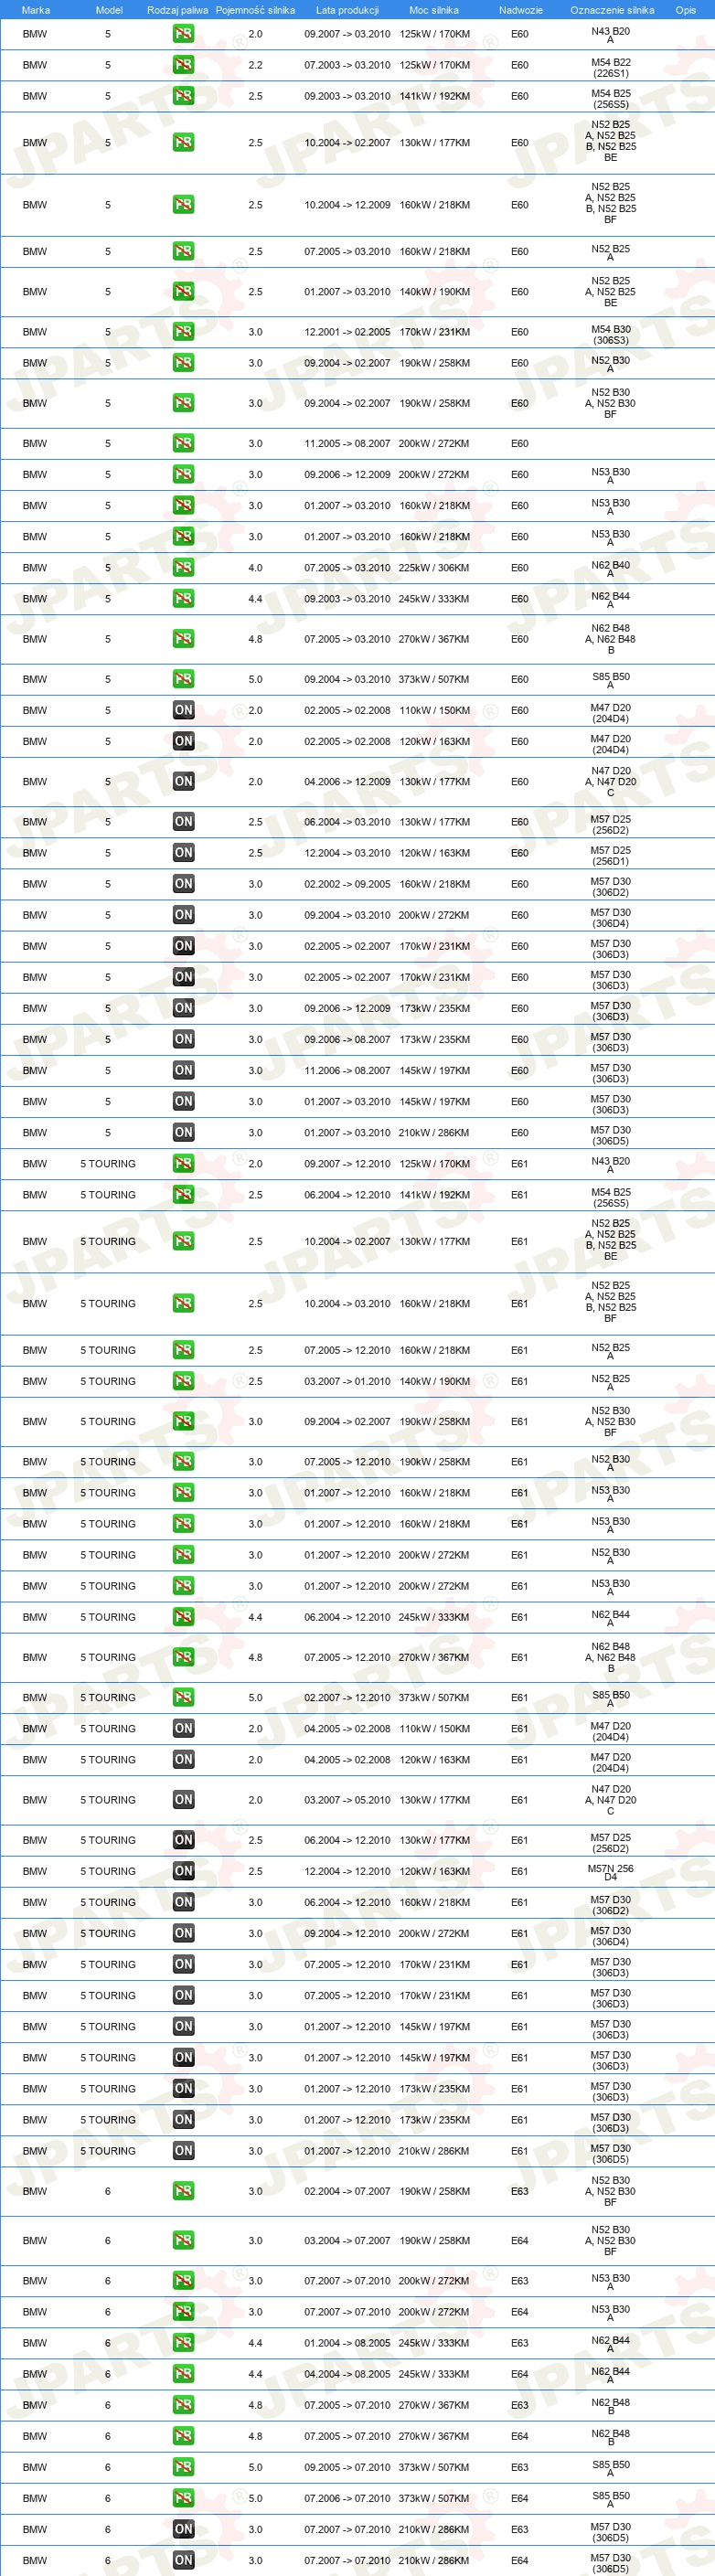Select E60 engine code 'N62 B40 A'
The height and width of the screenshot is (2576, 715).
point(610,569)
